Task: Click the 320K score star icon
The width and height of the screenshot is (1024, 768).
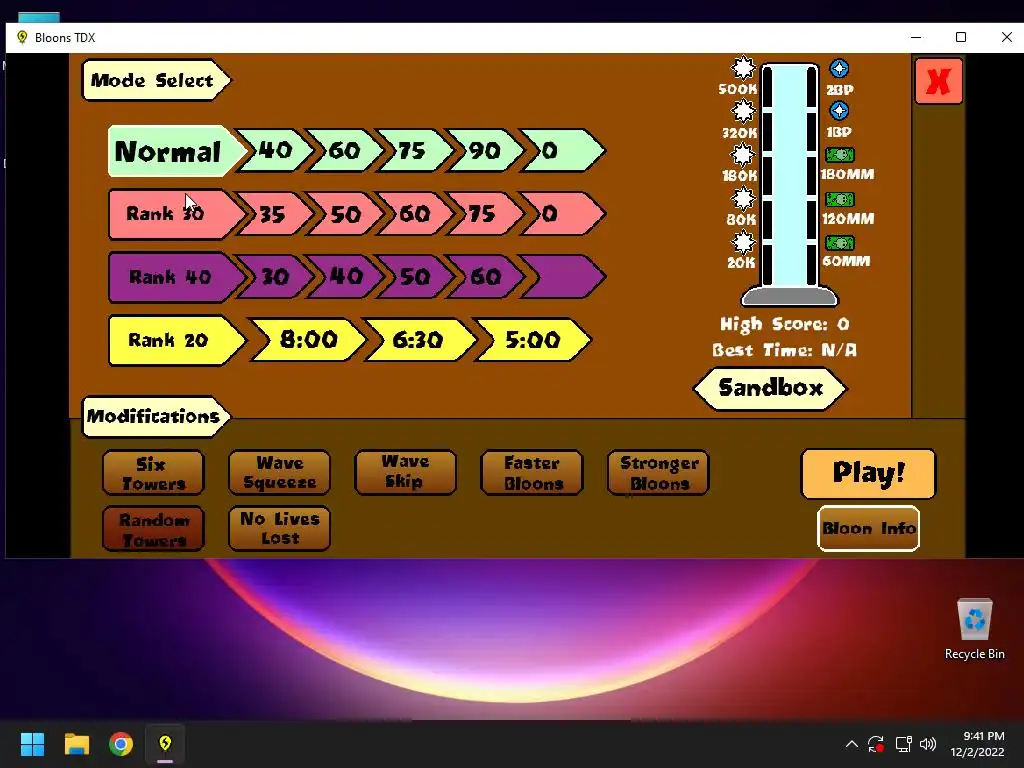Action: [743, 111]
